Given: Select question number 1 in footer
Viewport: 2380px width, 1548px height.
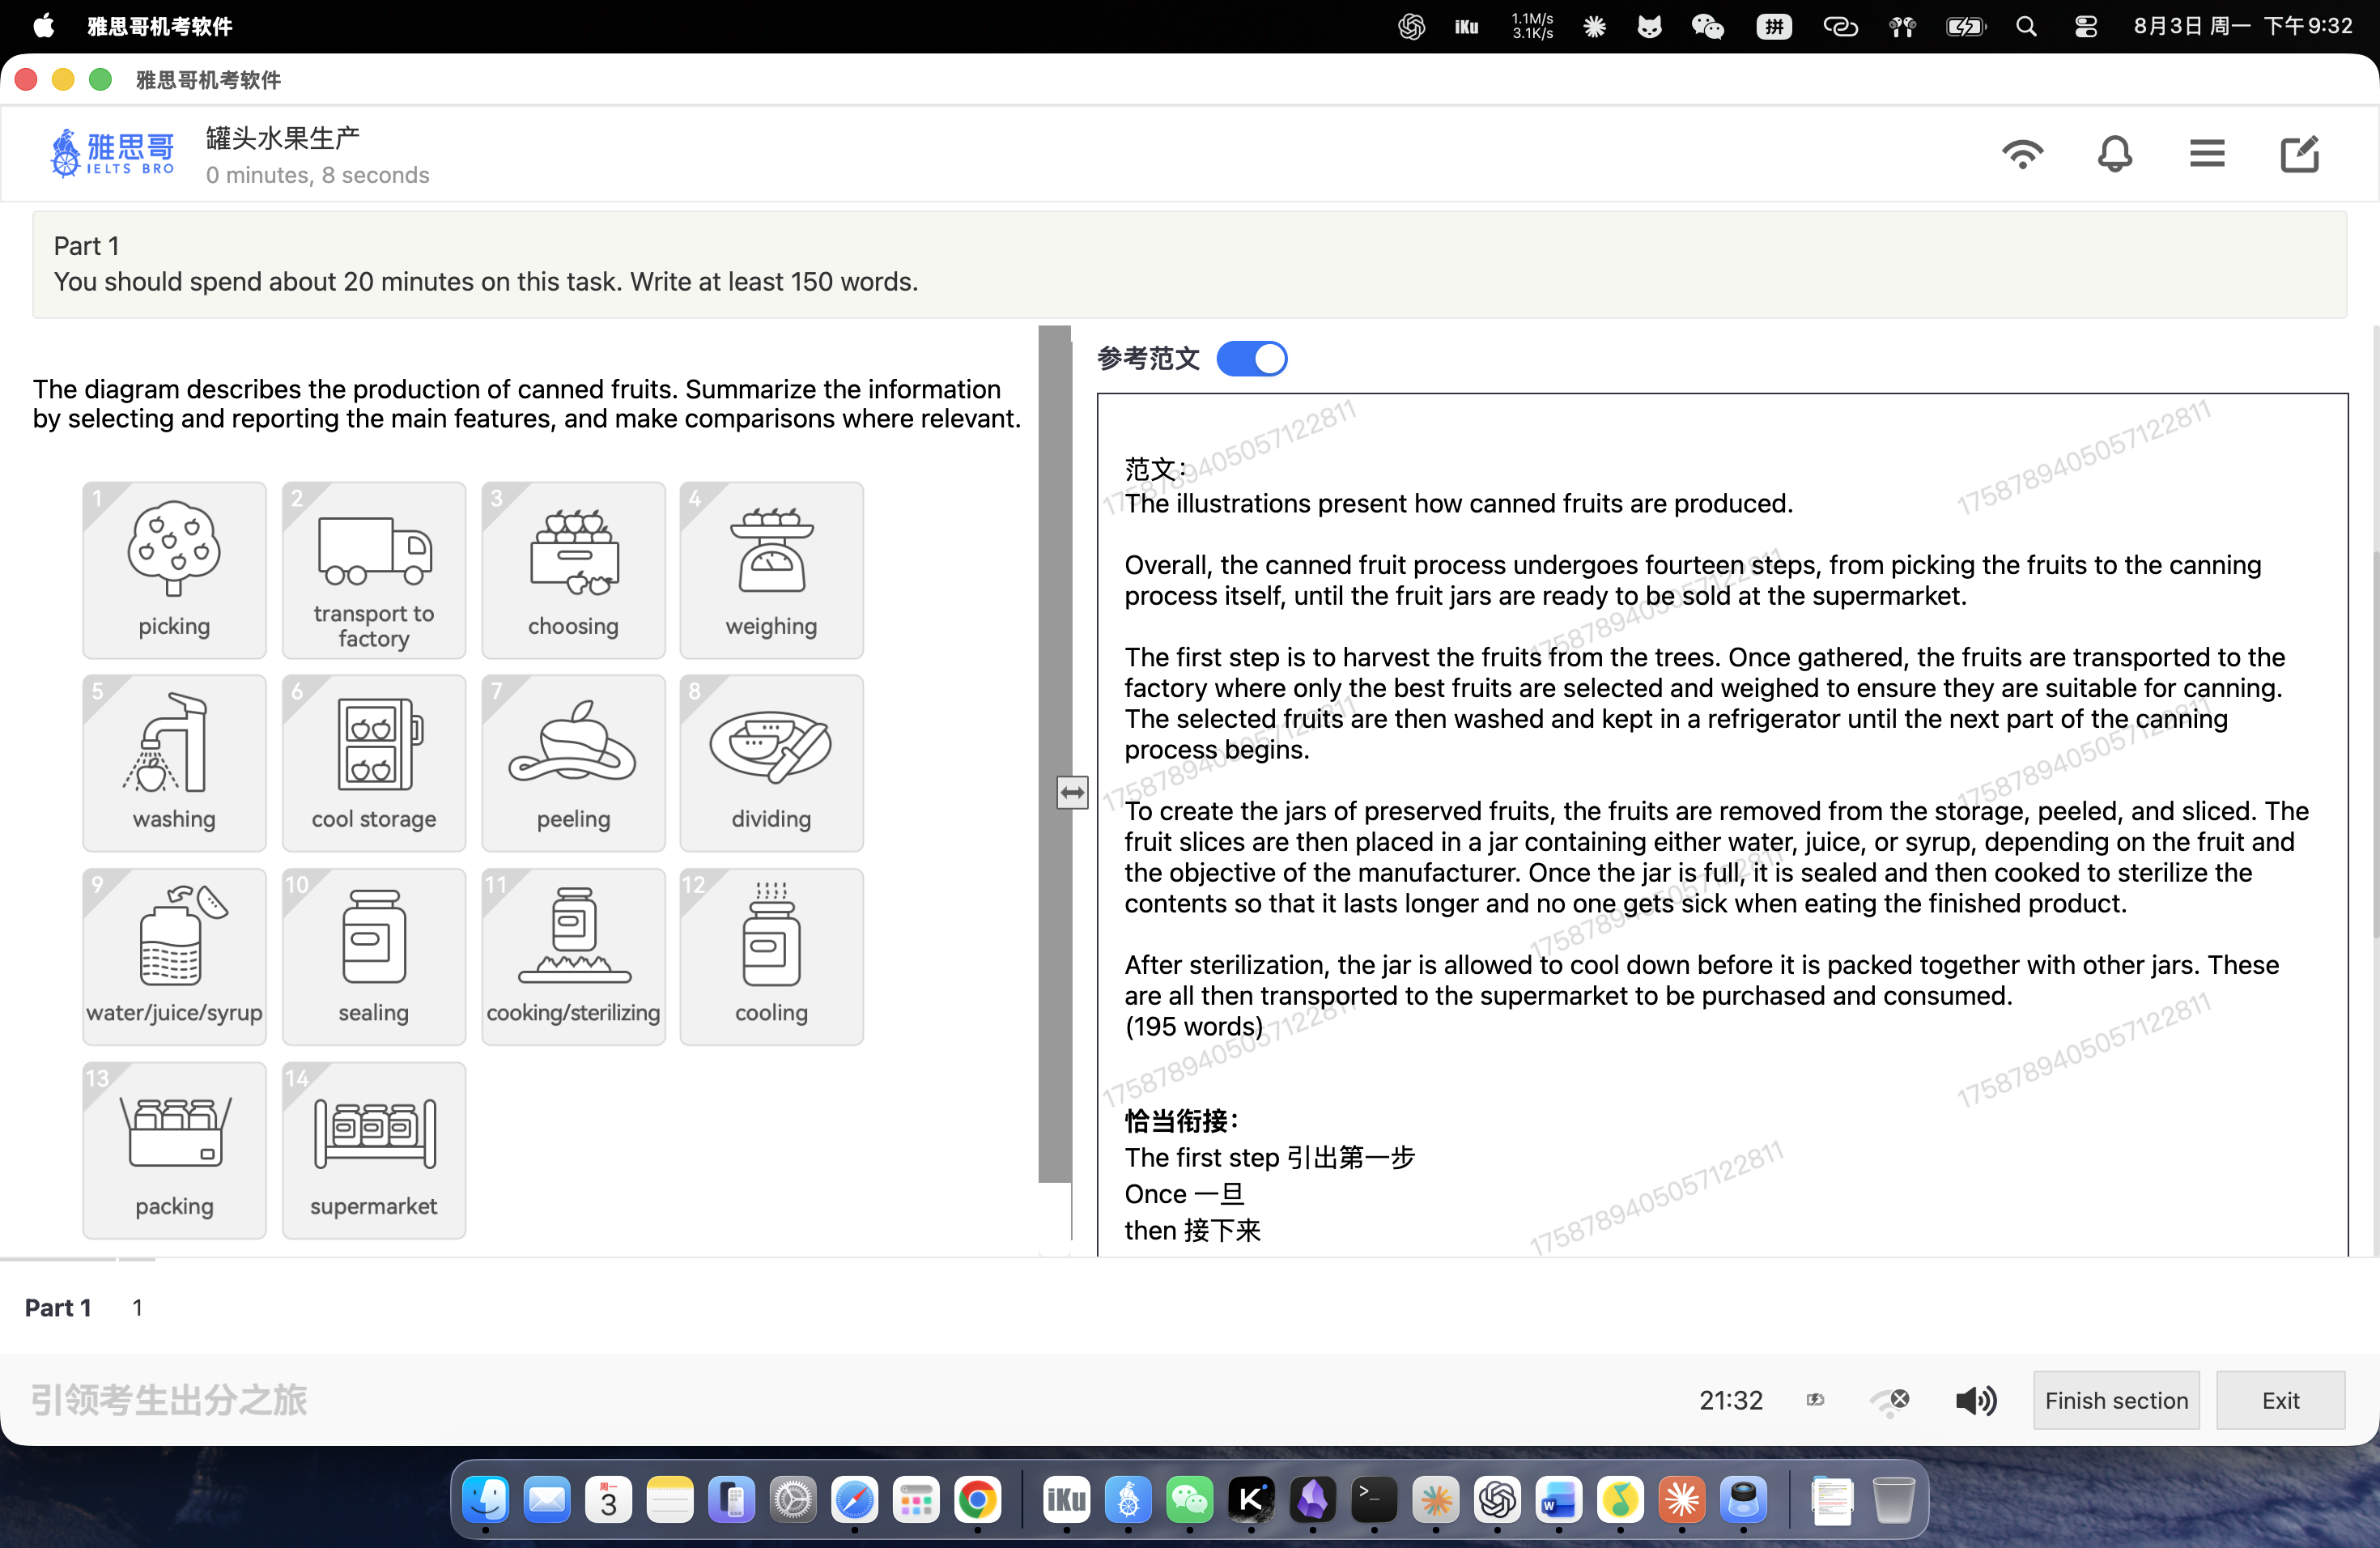Looking at the screenshot, I should (137, 1307).
